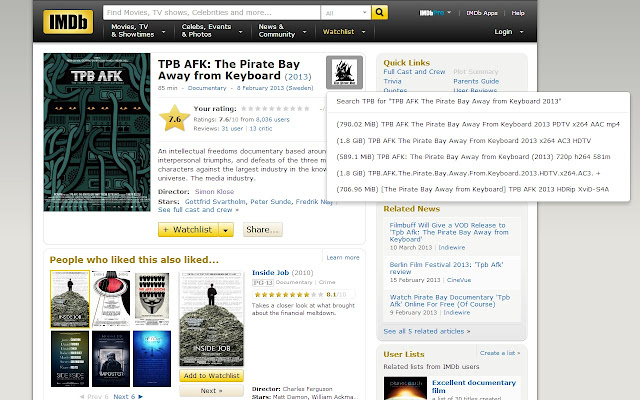Click the Create a list link

coord(500,353)
